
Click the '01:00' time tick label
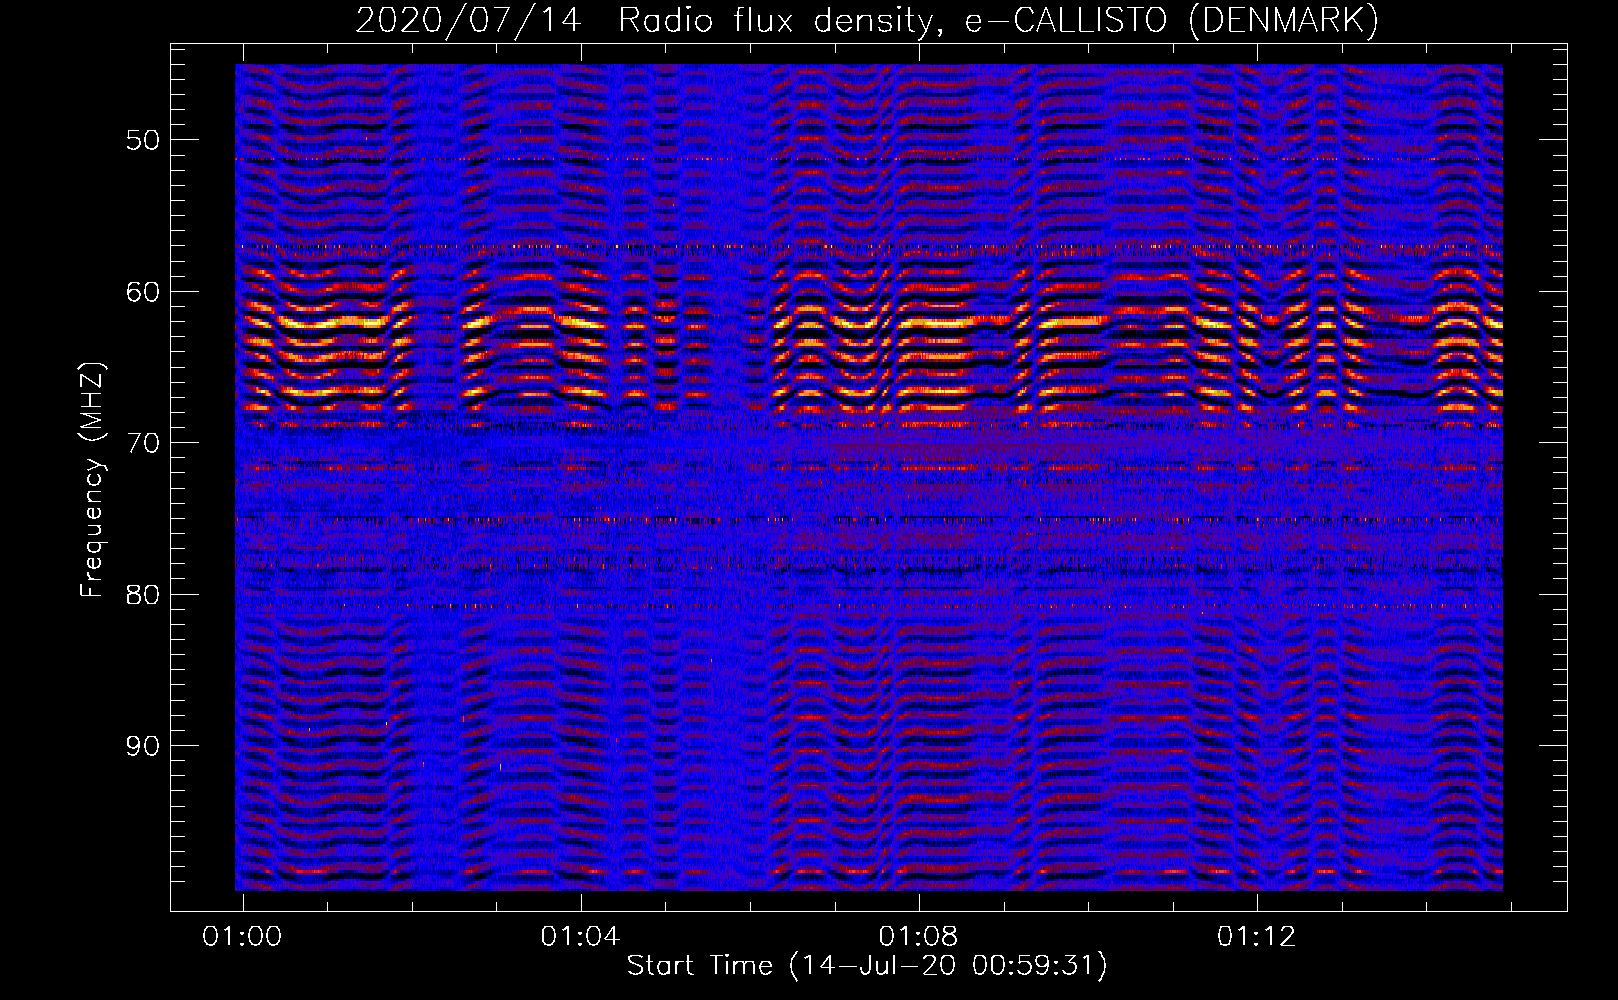(x=242, y=937)
